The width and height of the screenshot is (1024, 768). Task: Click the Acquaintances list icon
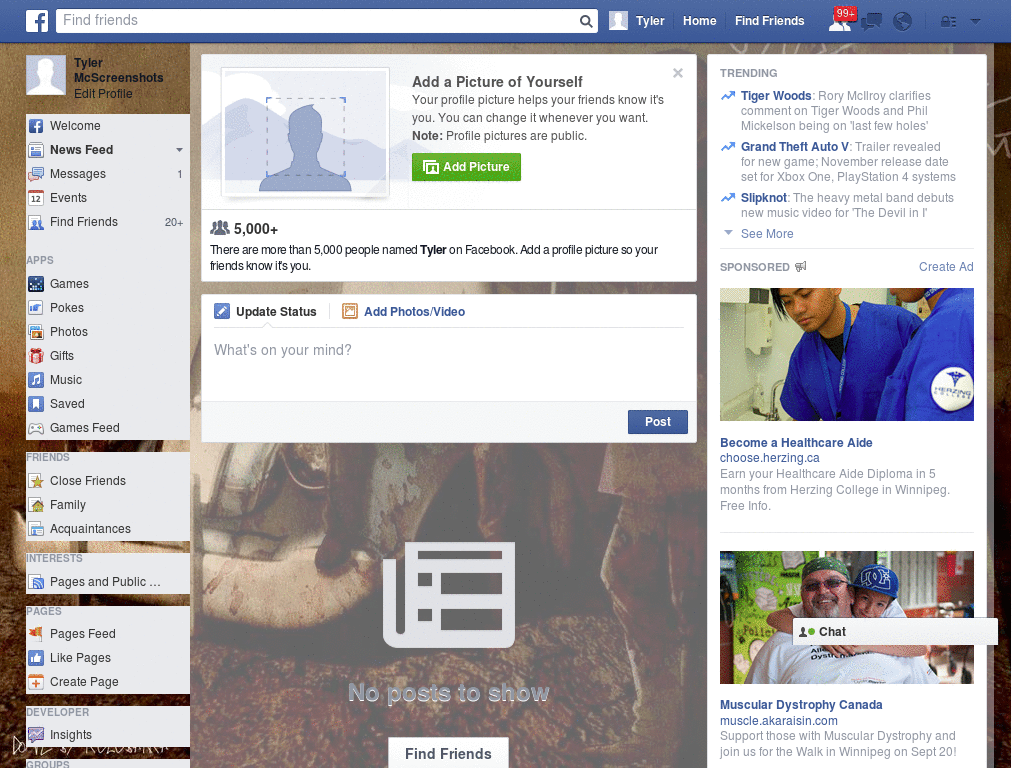36,529
